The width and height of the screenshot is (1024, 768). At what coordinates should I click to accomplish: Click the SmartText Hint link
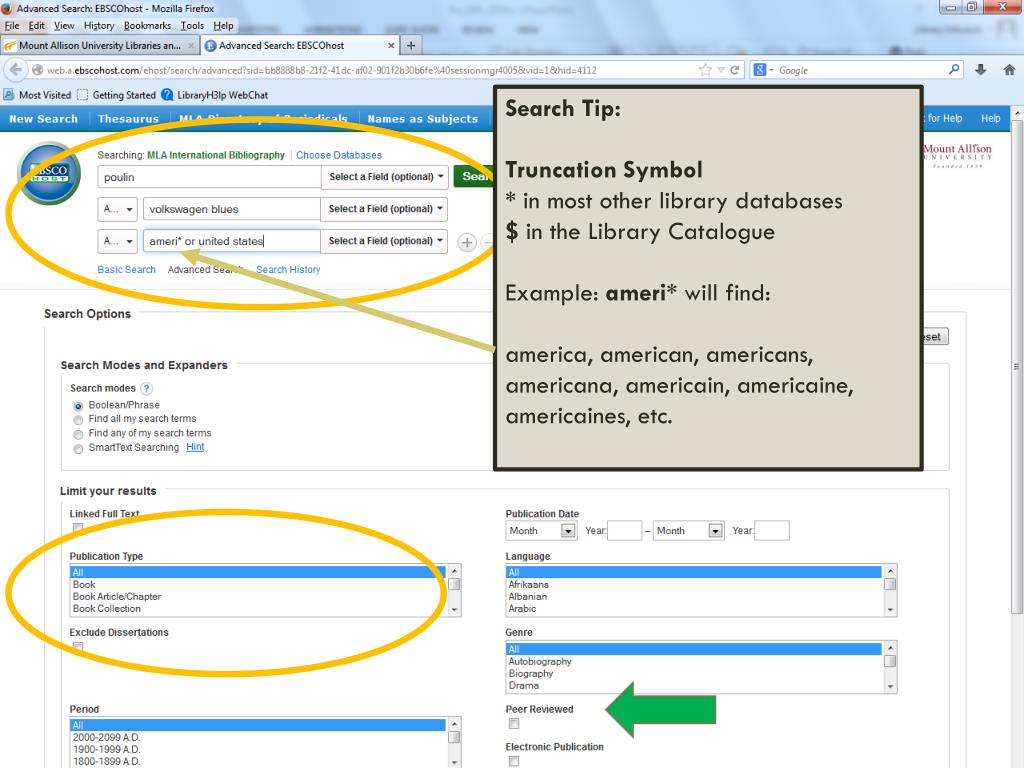click(x=195, y=447)
